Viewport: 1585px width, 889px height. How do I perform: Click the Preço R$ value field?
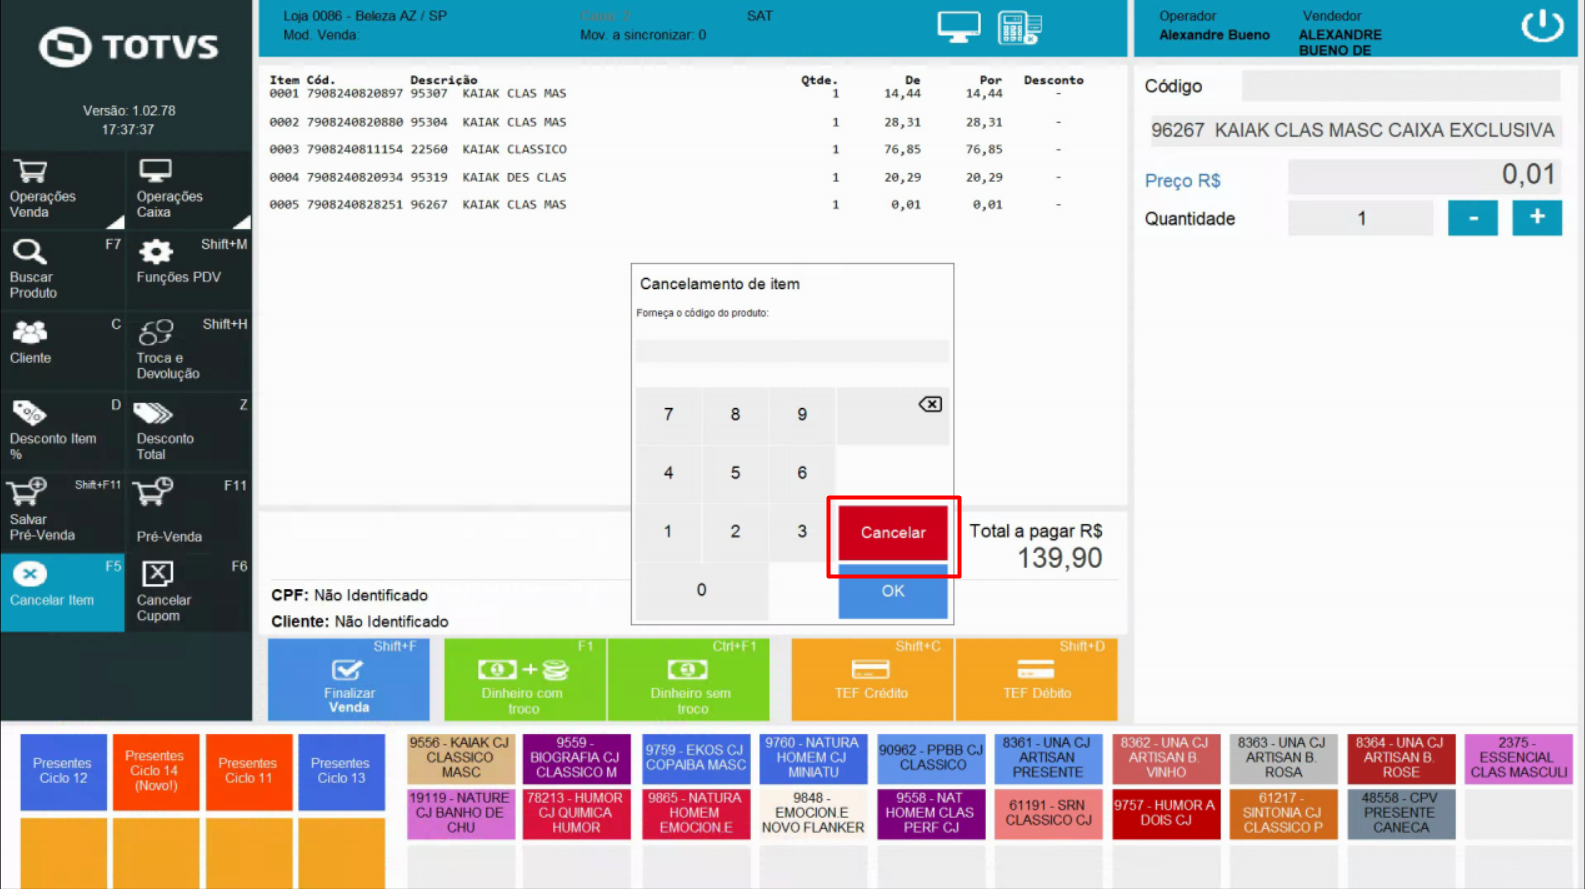1424,176
